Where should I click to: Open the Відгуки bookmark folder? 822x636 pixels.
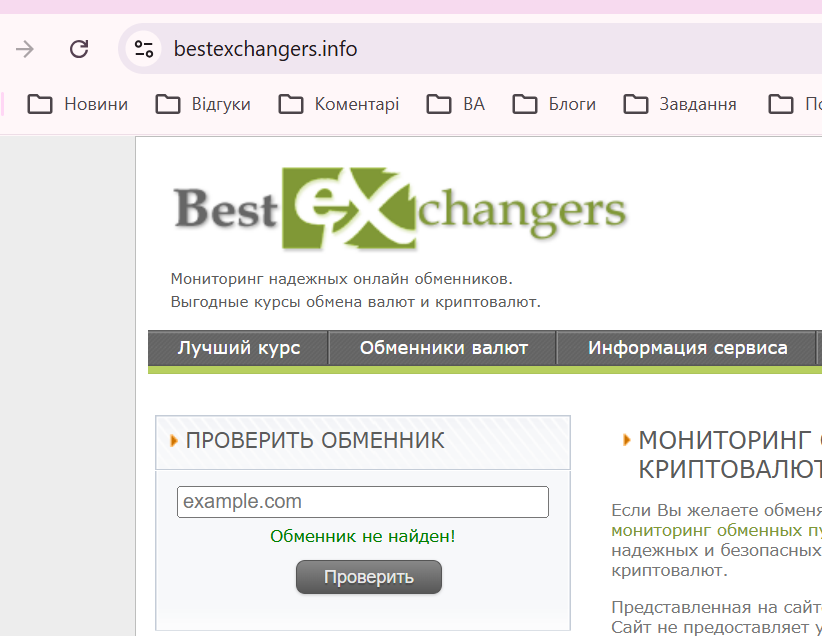[203, 104]
